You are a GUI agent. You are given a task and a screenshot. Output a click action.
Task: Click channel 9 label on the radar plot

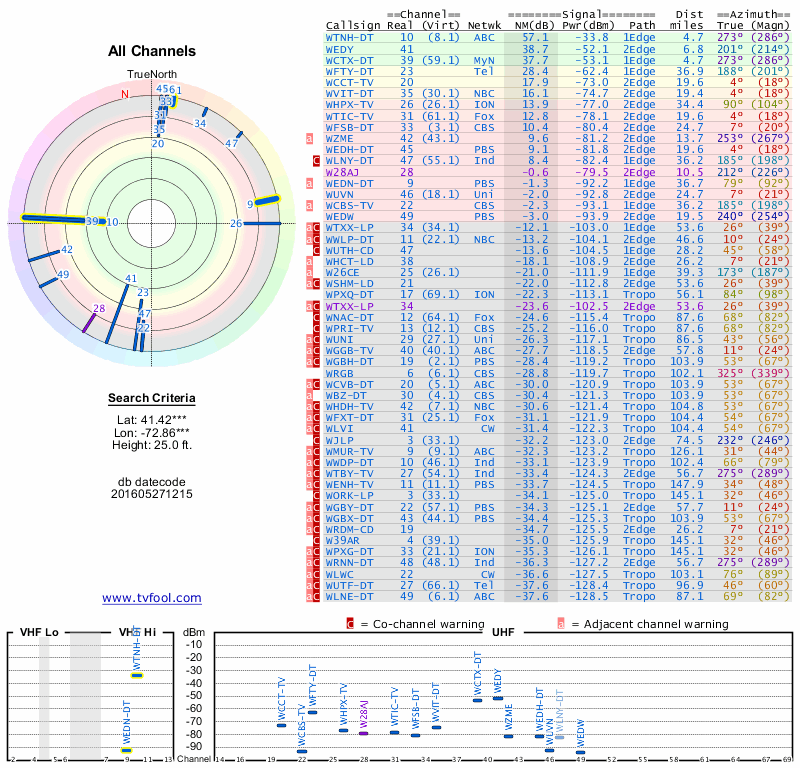coord(250,204)
